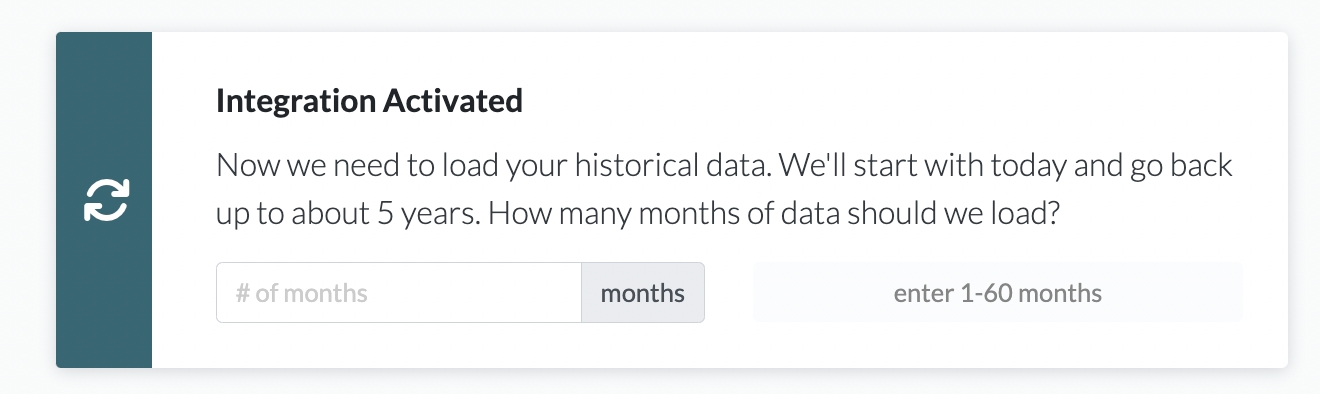Click the "# of months" placeholder text
This screenshot has height=394, width=1320.
coord(301,293)
